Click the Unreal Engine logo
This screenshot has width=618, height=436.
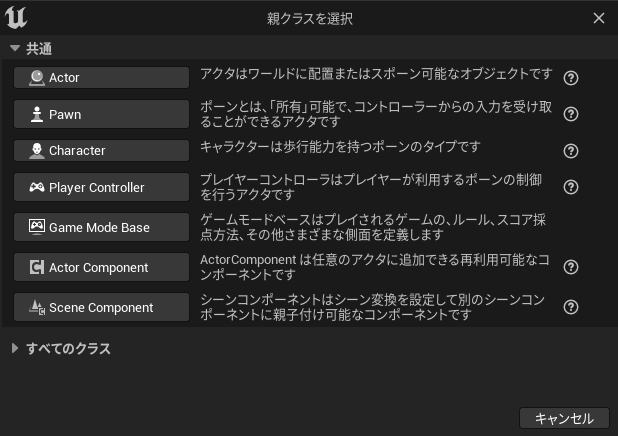pyautogui.click(x=16, y=18)
